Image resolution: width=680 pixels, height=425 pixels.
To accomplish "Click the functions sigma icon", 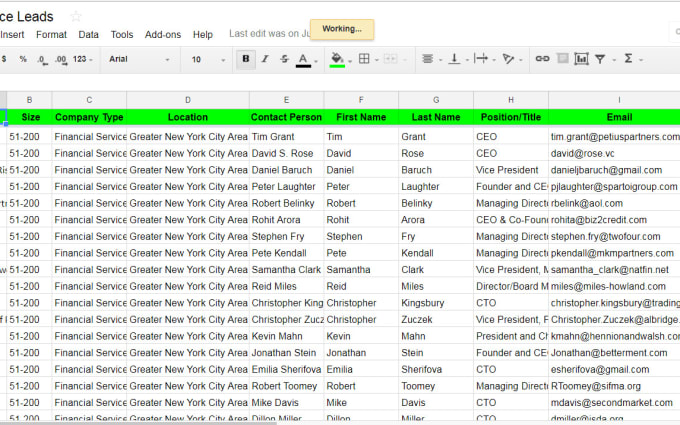I will click(628, 59).
